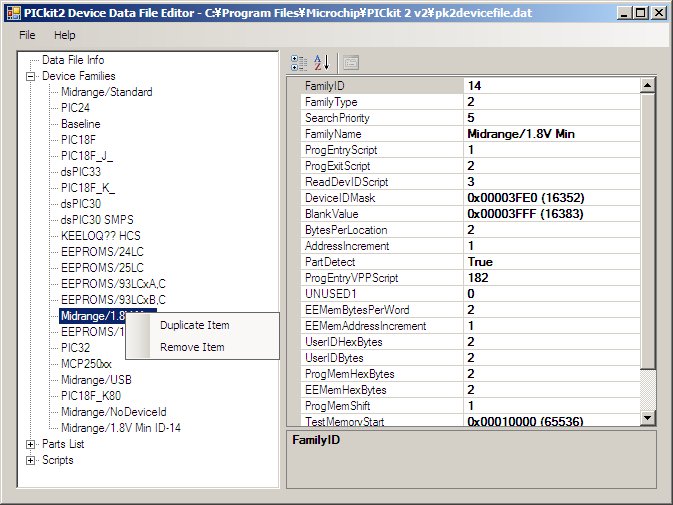Select the ProgMemHexBytes property row

(x=470, y=374)
